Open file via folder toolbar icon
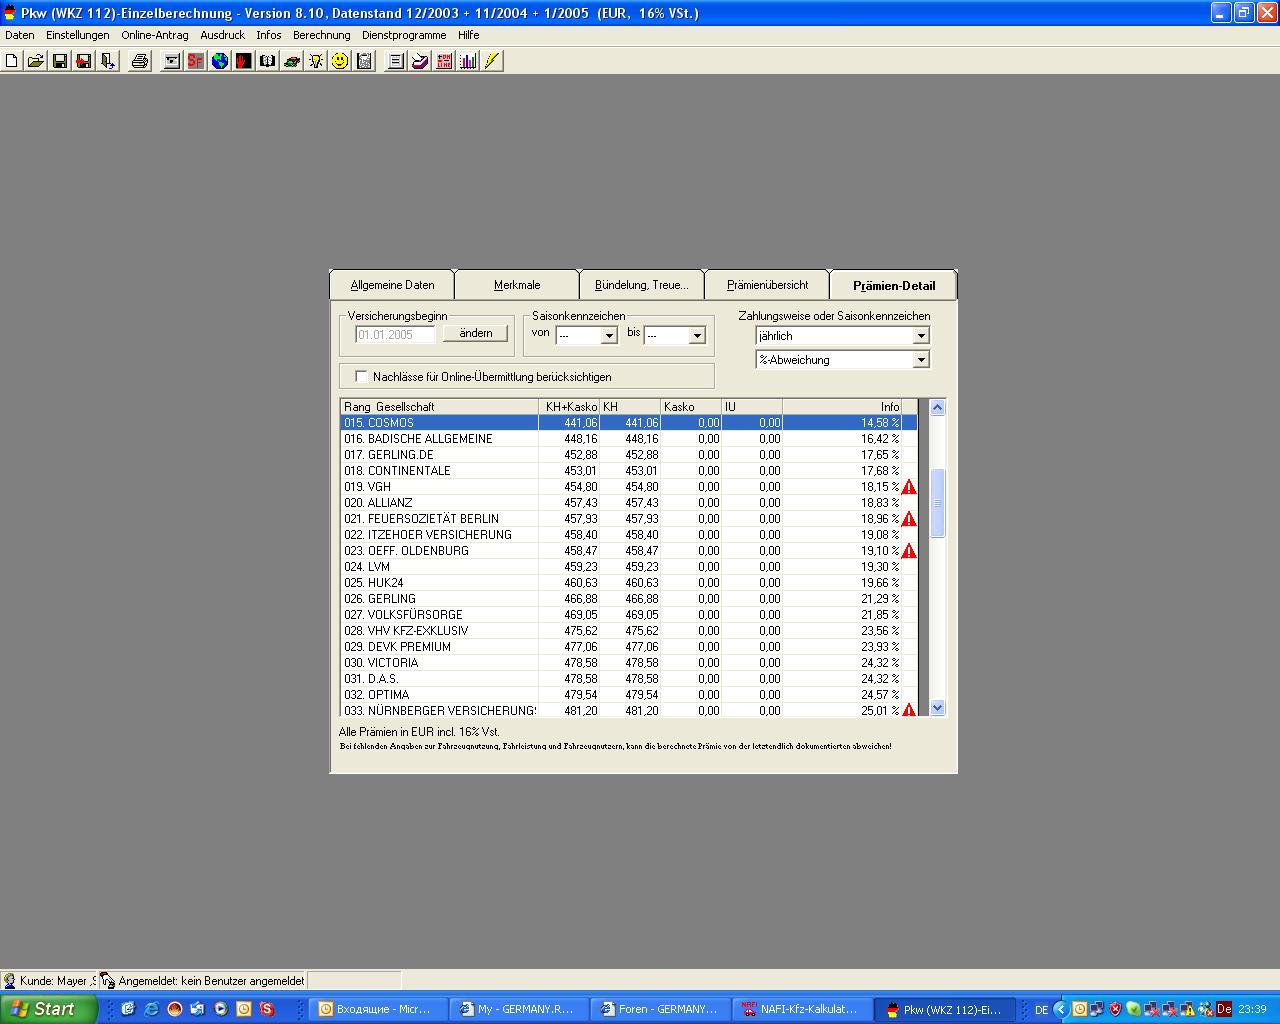This screenshot has height=1024, width=1280. pos(36,61)
